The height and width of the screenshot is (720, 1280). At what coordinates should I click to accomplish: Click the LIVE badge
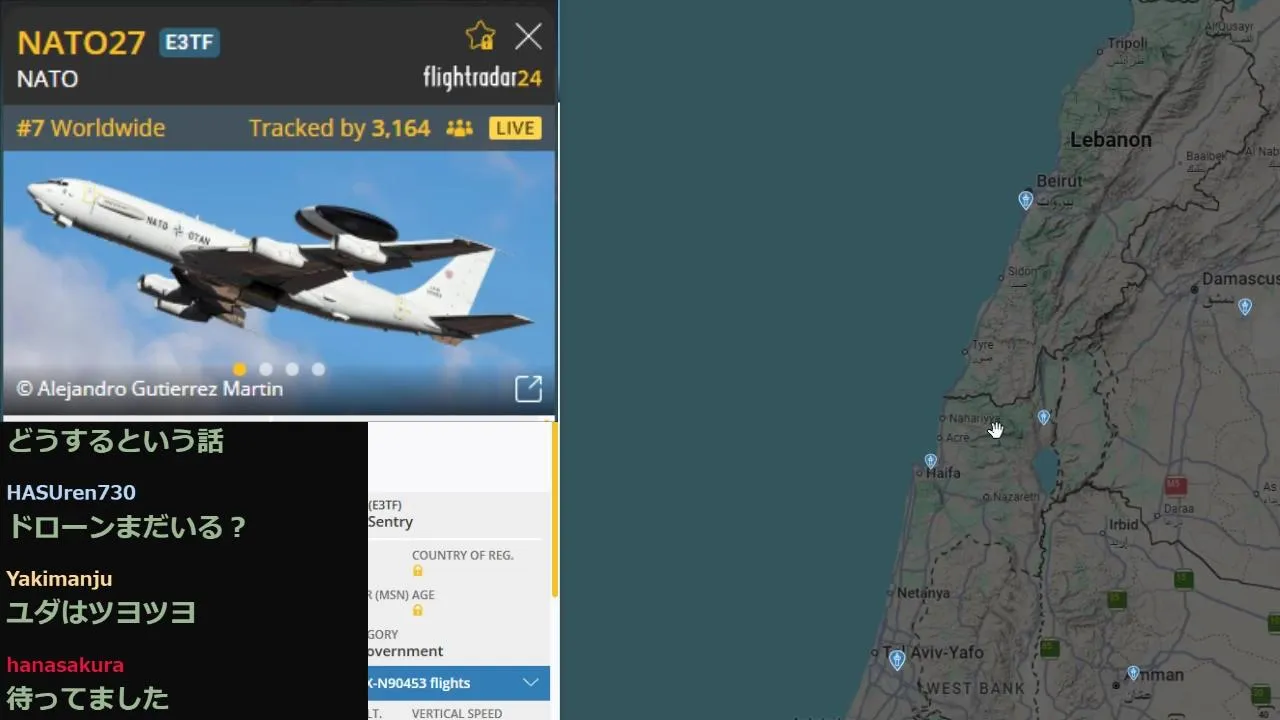pos(515,128)
